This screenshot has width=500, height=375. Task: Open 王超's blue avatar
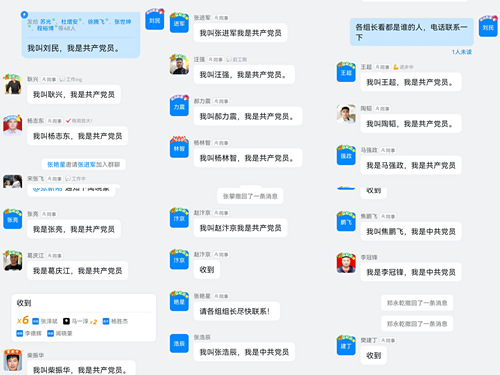click(x=346, y=72)
